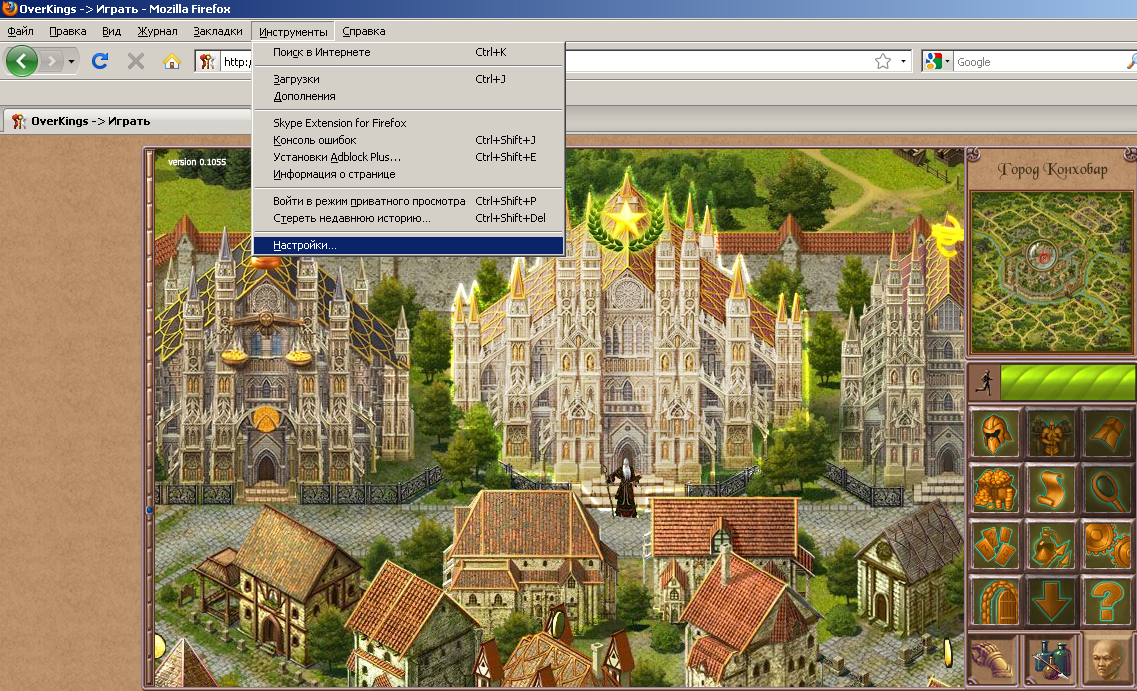
Task: Open the Файл menu
Action: 20,31
